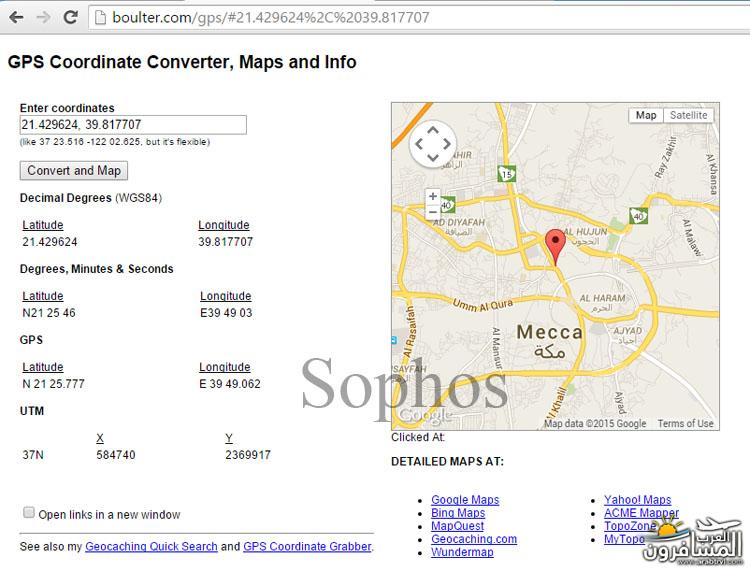The image size is (750, 572).
Task: Click GPS longitude E 39 49.062
Action: click(230, 384)
